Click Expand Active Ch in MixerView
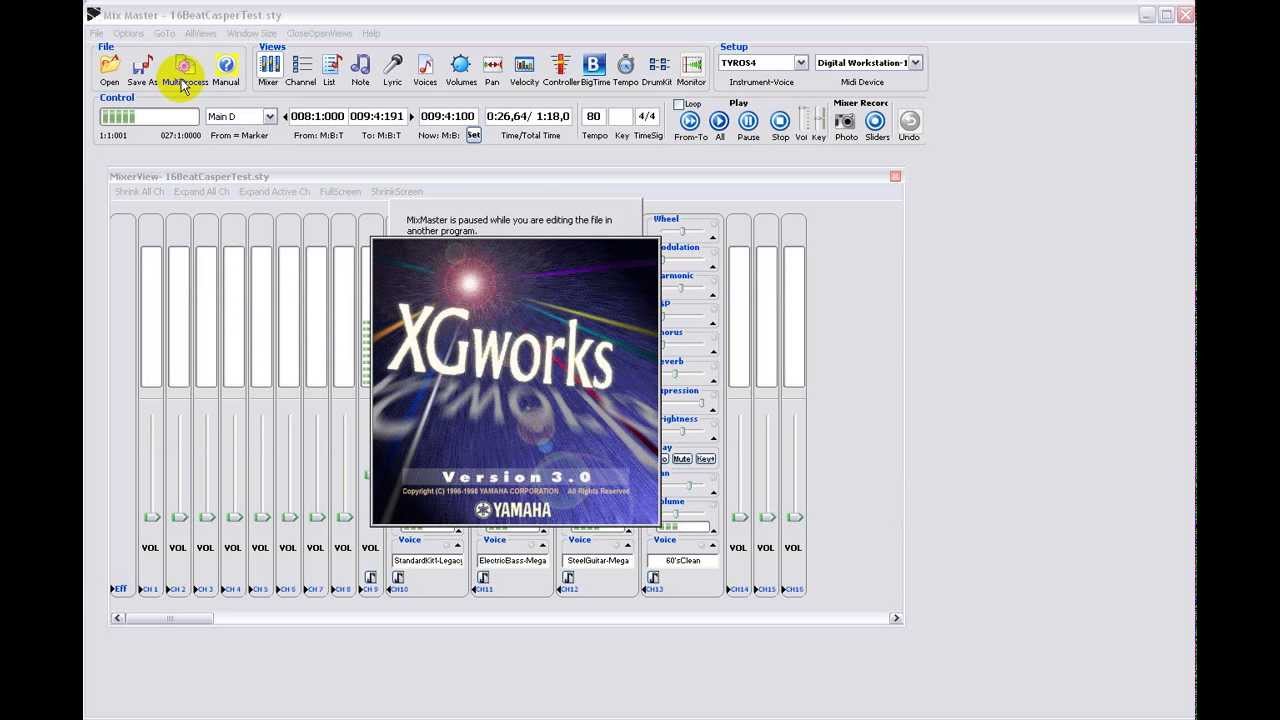This screenshot has width=1280, height=720. [274, 192]
